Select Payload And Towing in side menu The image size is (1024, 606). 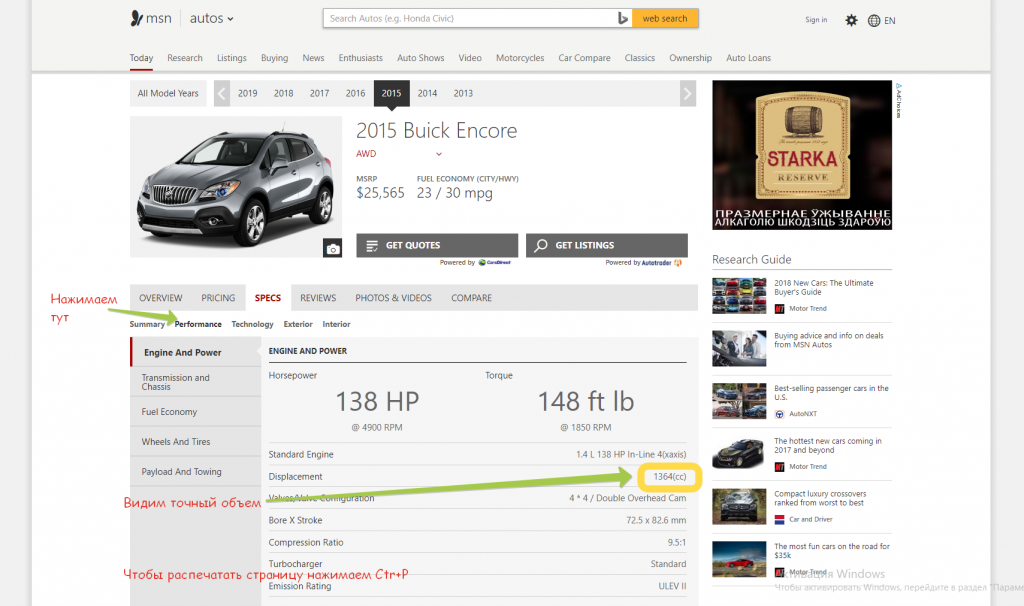pyautogui.click(x=195, y=472)
